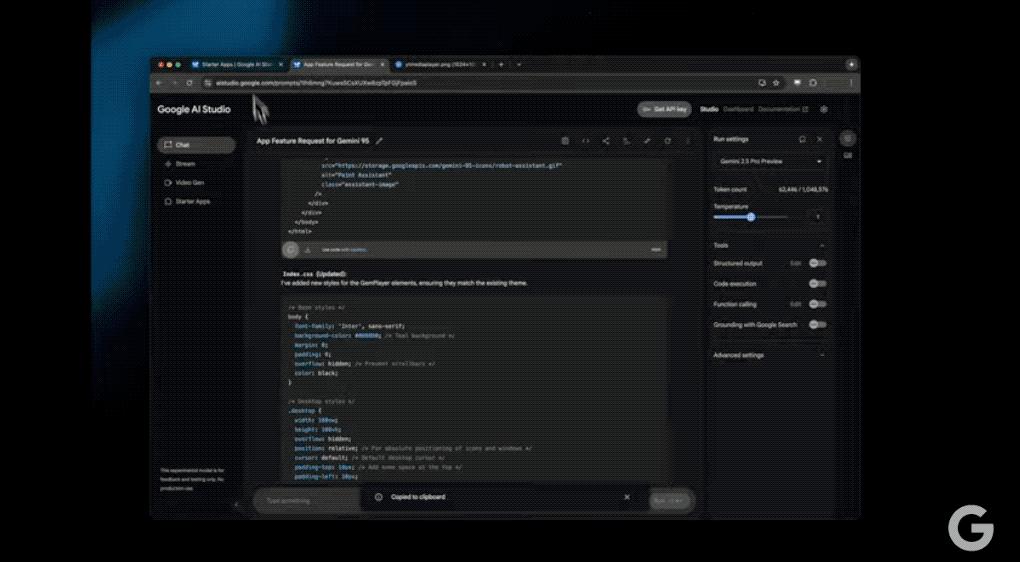The width and height of the screenshot is (1020, 562).
Task: Open the browser three-dot menu
Action: (x=851, y=83)
